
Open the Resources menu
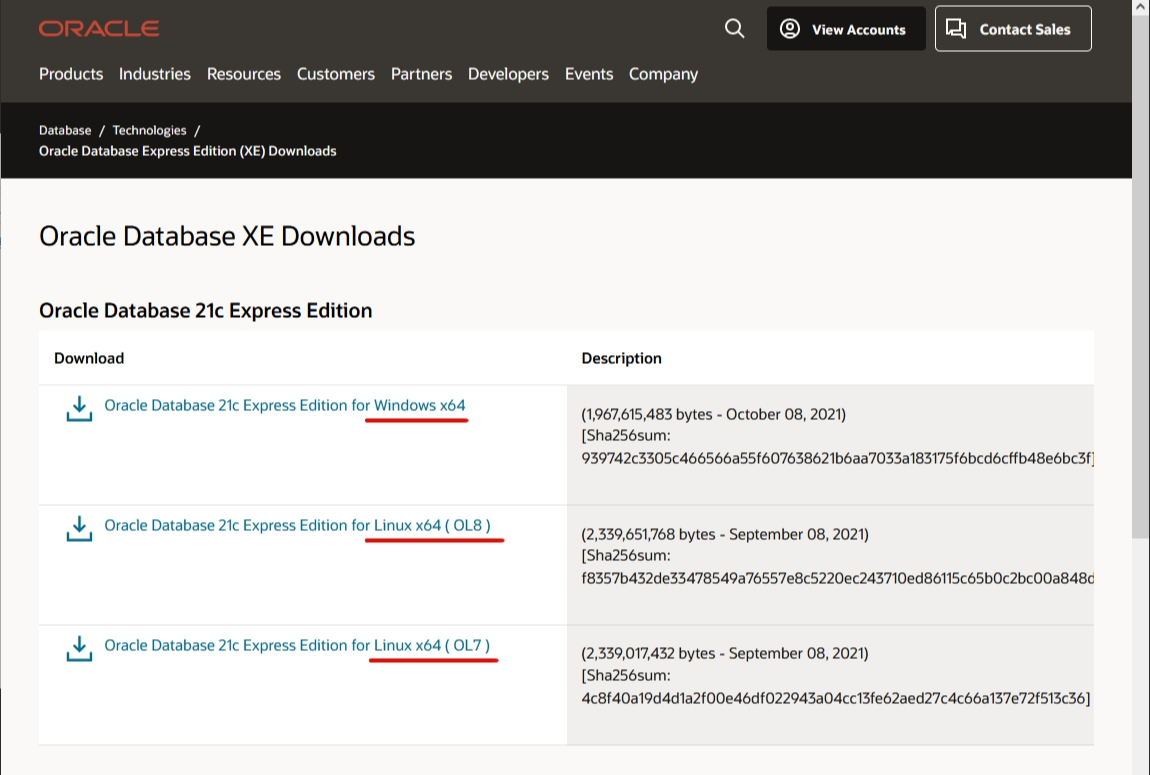[x=243, y=74]
